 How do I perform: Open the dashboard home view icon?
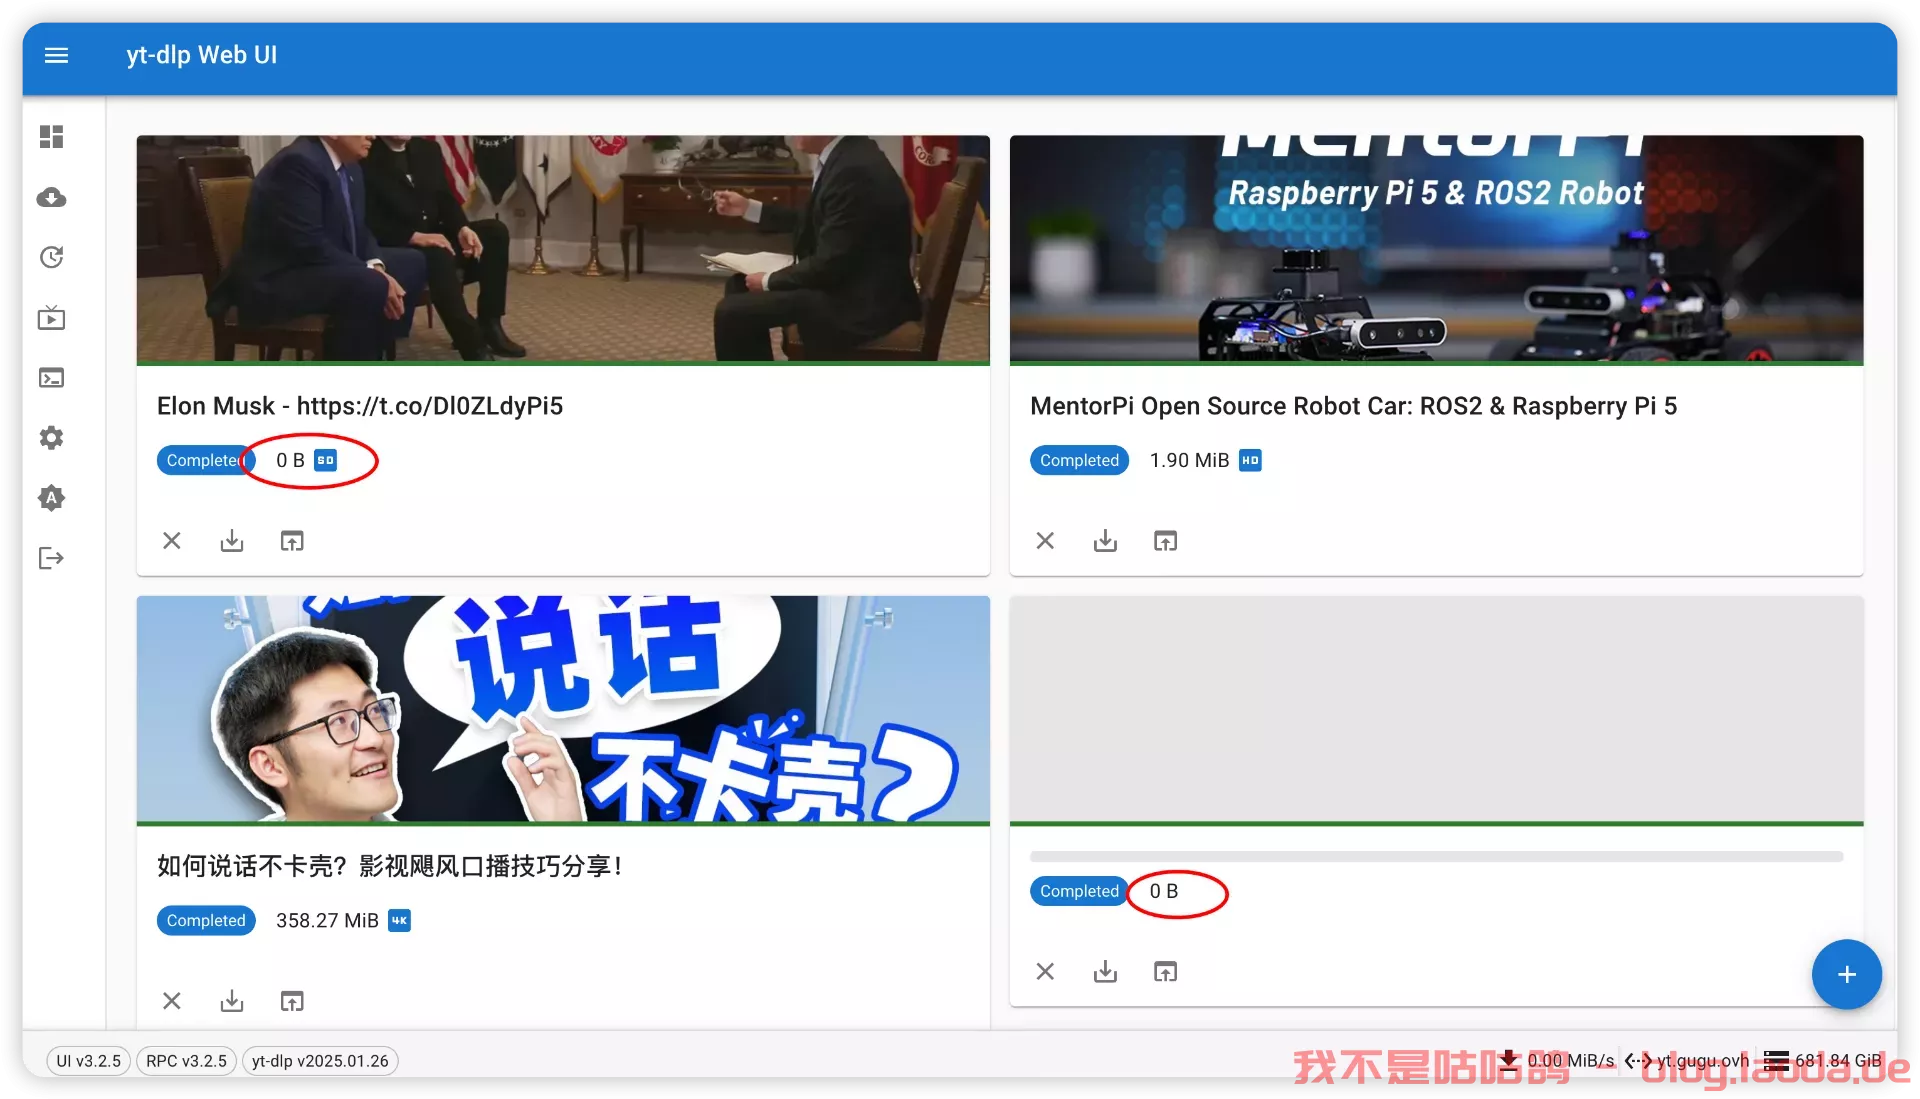(x=52, y=137)
